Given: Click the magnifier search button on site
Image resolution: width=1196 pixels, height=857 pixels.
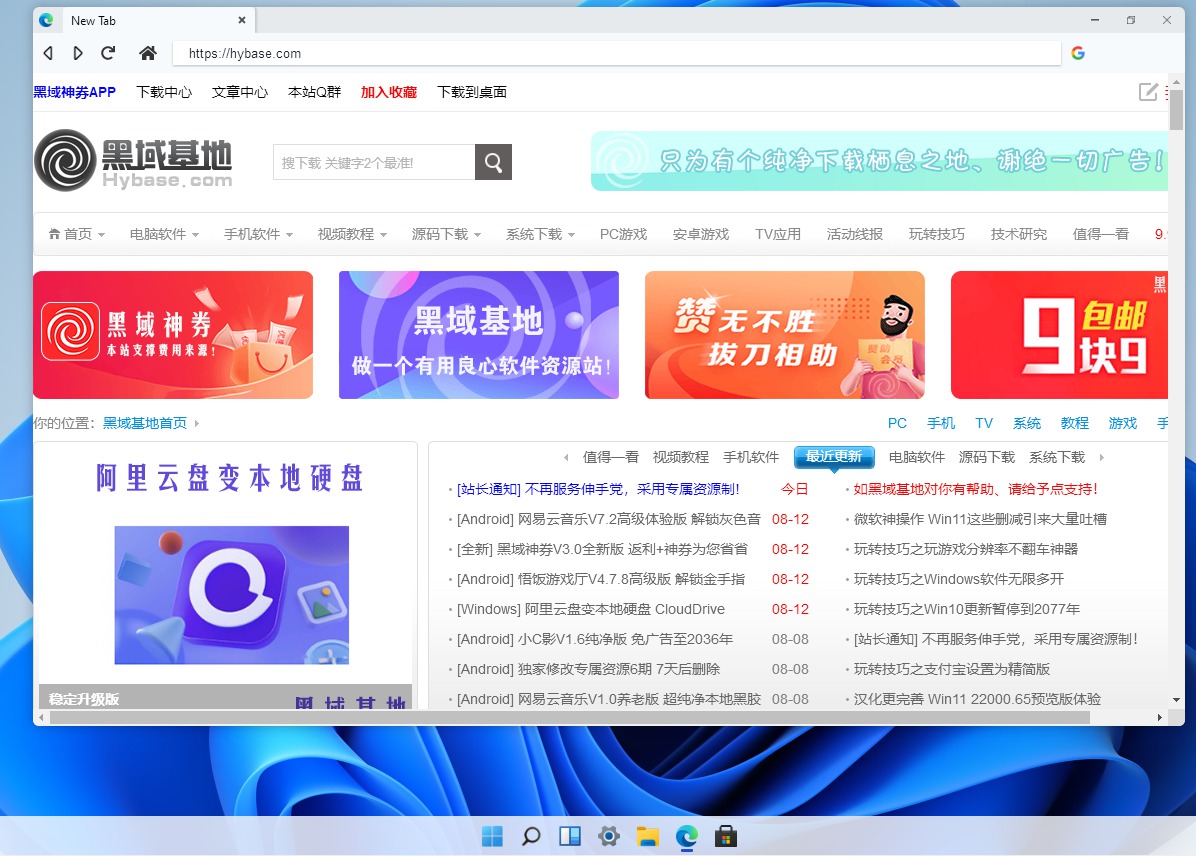Looking at the screenshot, I should click(x=494, y=162).
